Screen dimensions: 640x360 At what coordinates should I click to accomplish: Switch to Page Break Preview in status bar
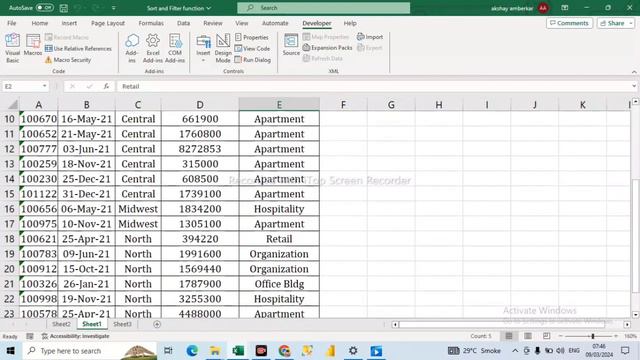pyautogui.click(x=547, y=336)
